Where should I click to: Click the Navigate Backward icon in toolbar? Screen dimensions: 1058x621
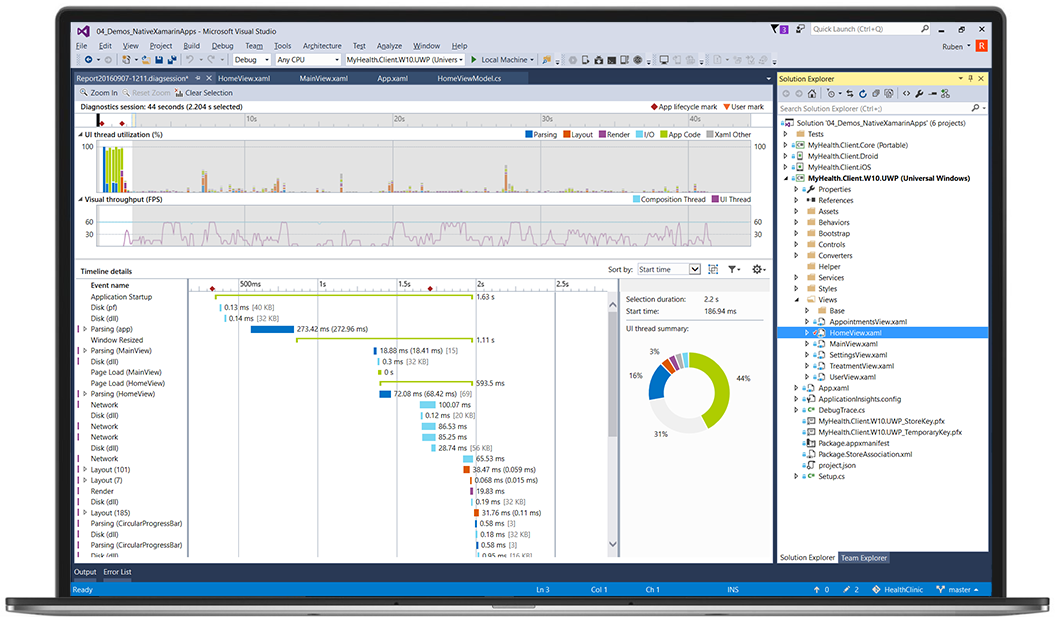88,60
